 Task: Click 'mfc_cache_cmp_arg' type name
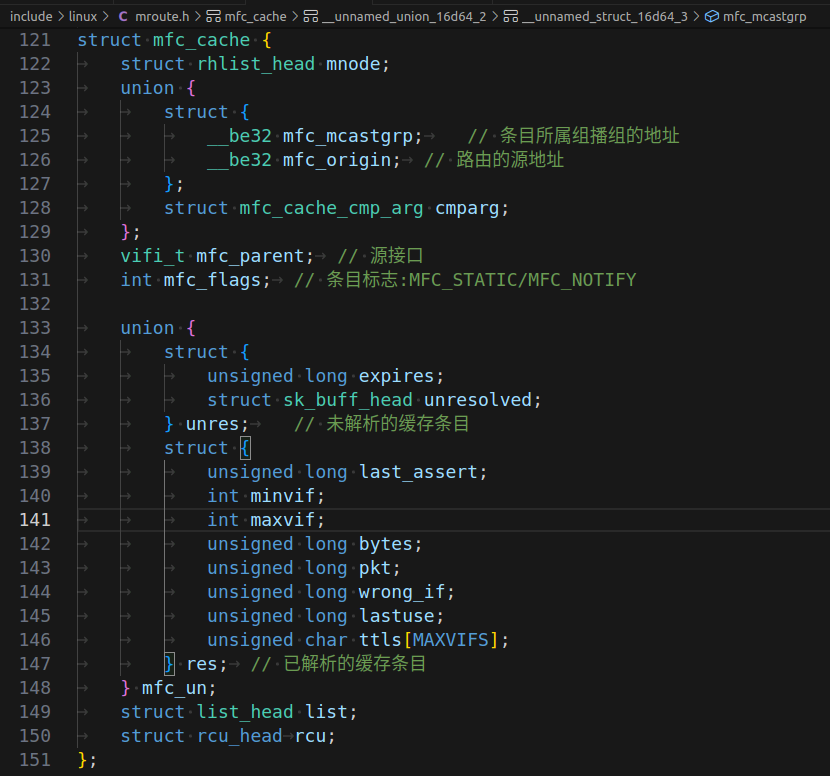point(331,208)
